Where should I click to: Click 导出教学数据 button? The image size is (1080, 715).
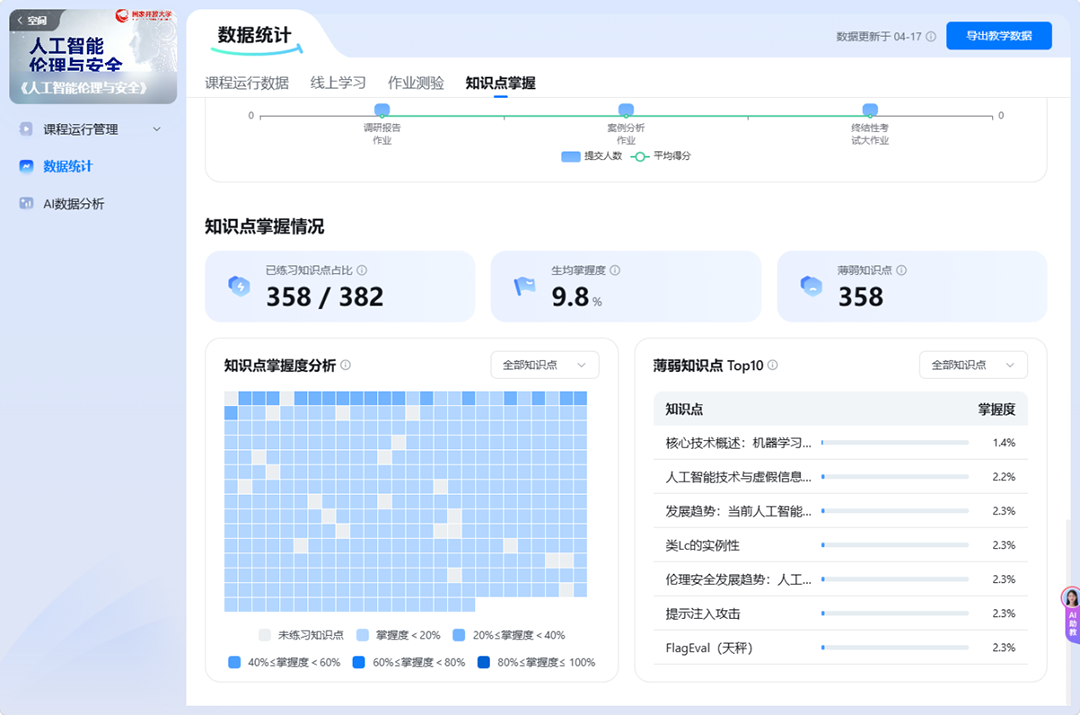click(999, 36)
